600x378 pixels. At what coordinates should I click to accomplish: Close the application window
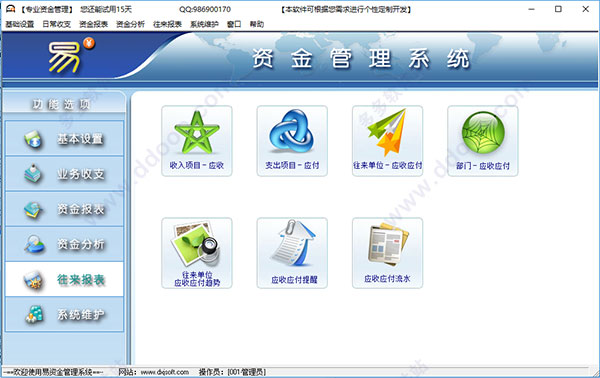(x=585, y=9)
